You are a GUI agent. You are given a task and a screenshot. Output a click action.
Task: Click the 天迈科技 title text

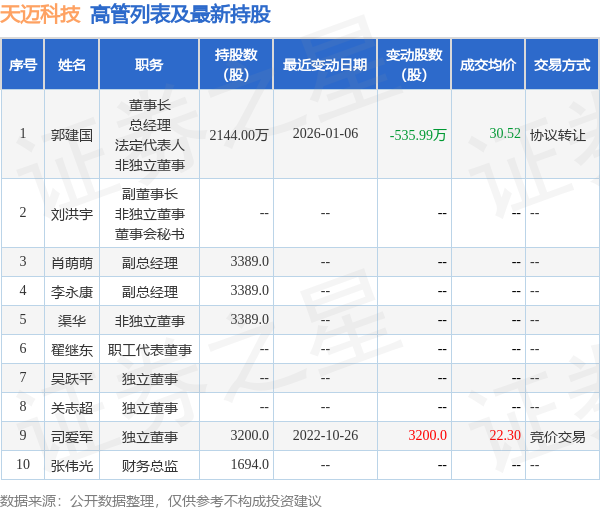[x=40, y=15]
